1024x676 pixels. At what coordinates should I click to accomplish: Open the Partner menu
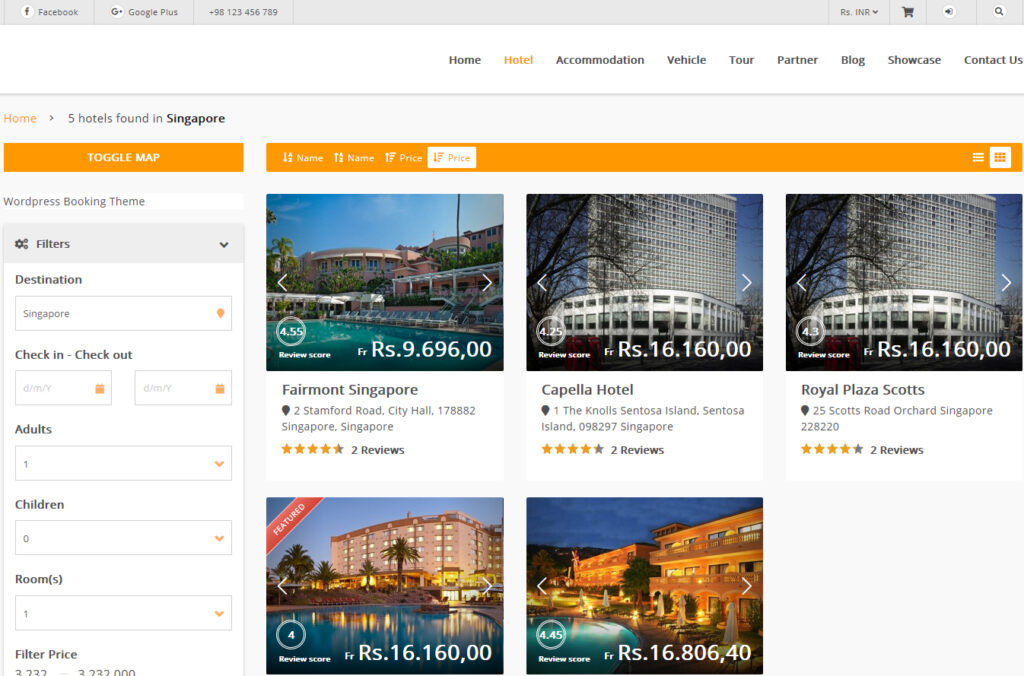pos(797,59)
